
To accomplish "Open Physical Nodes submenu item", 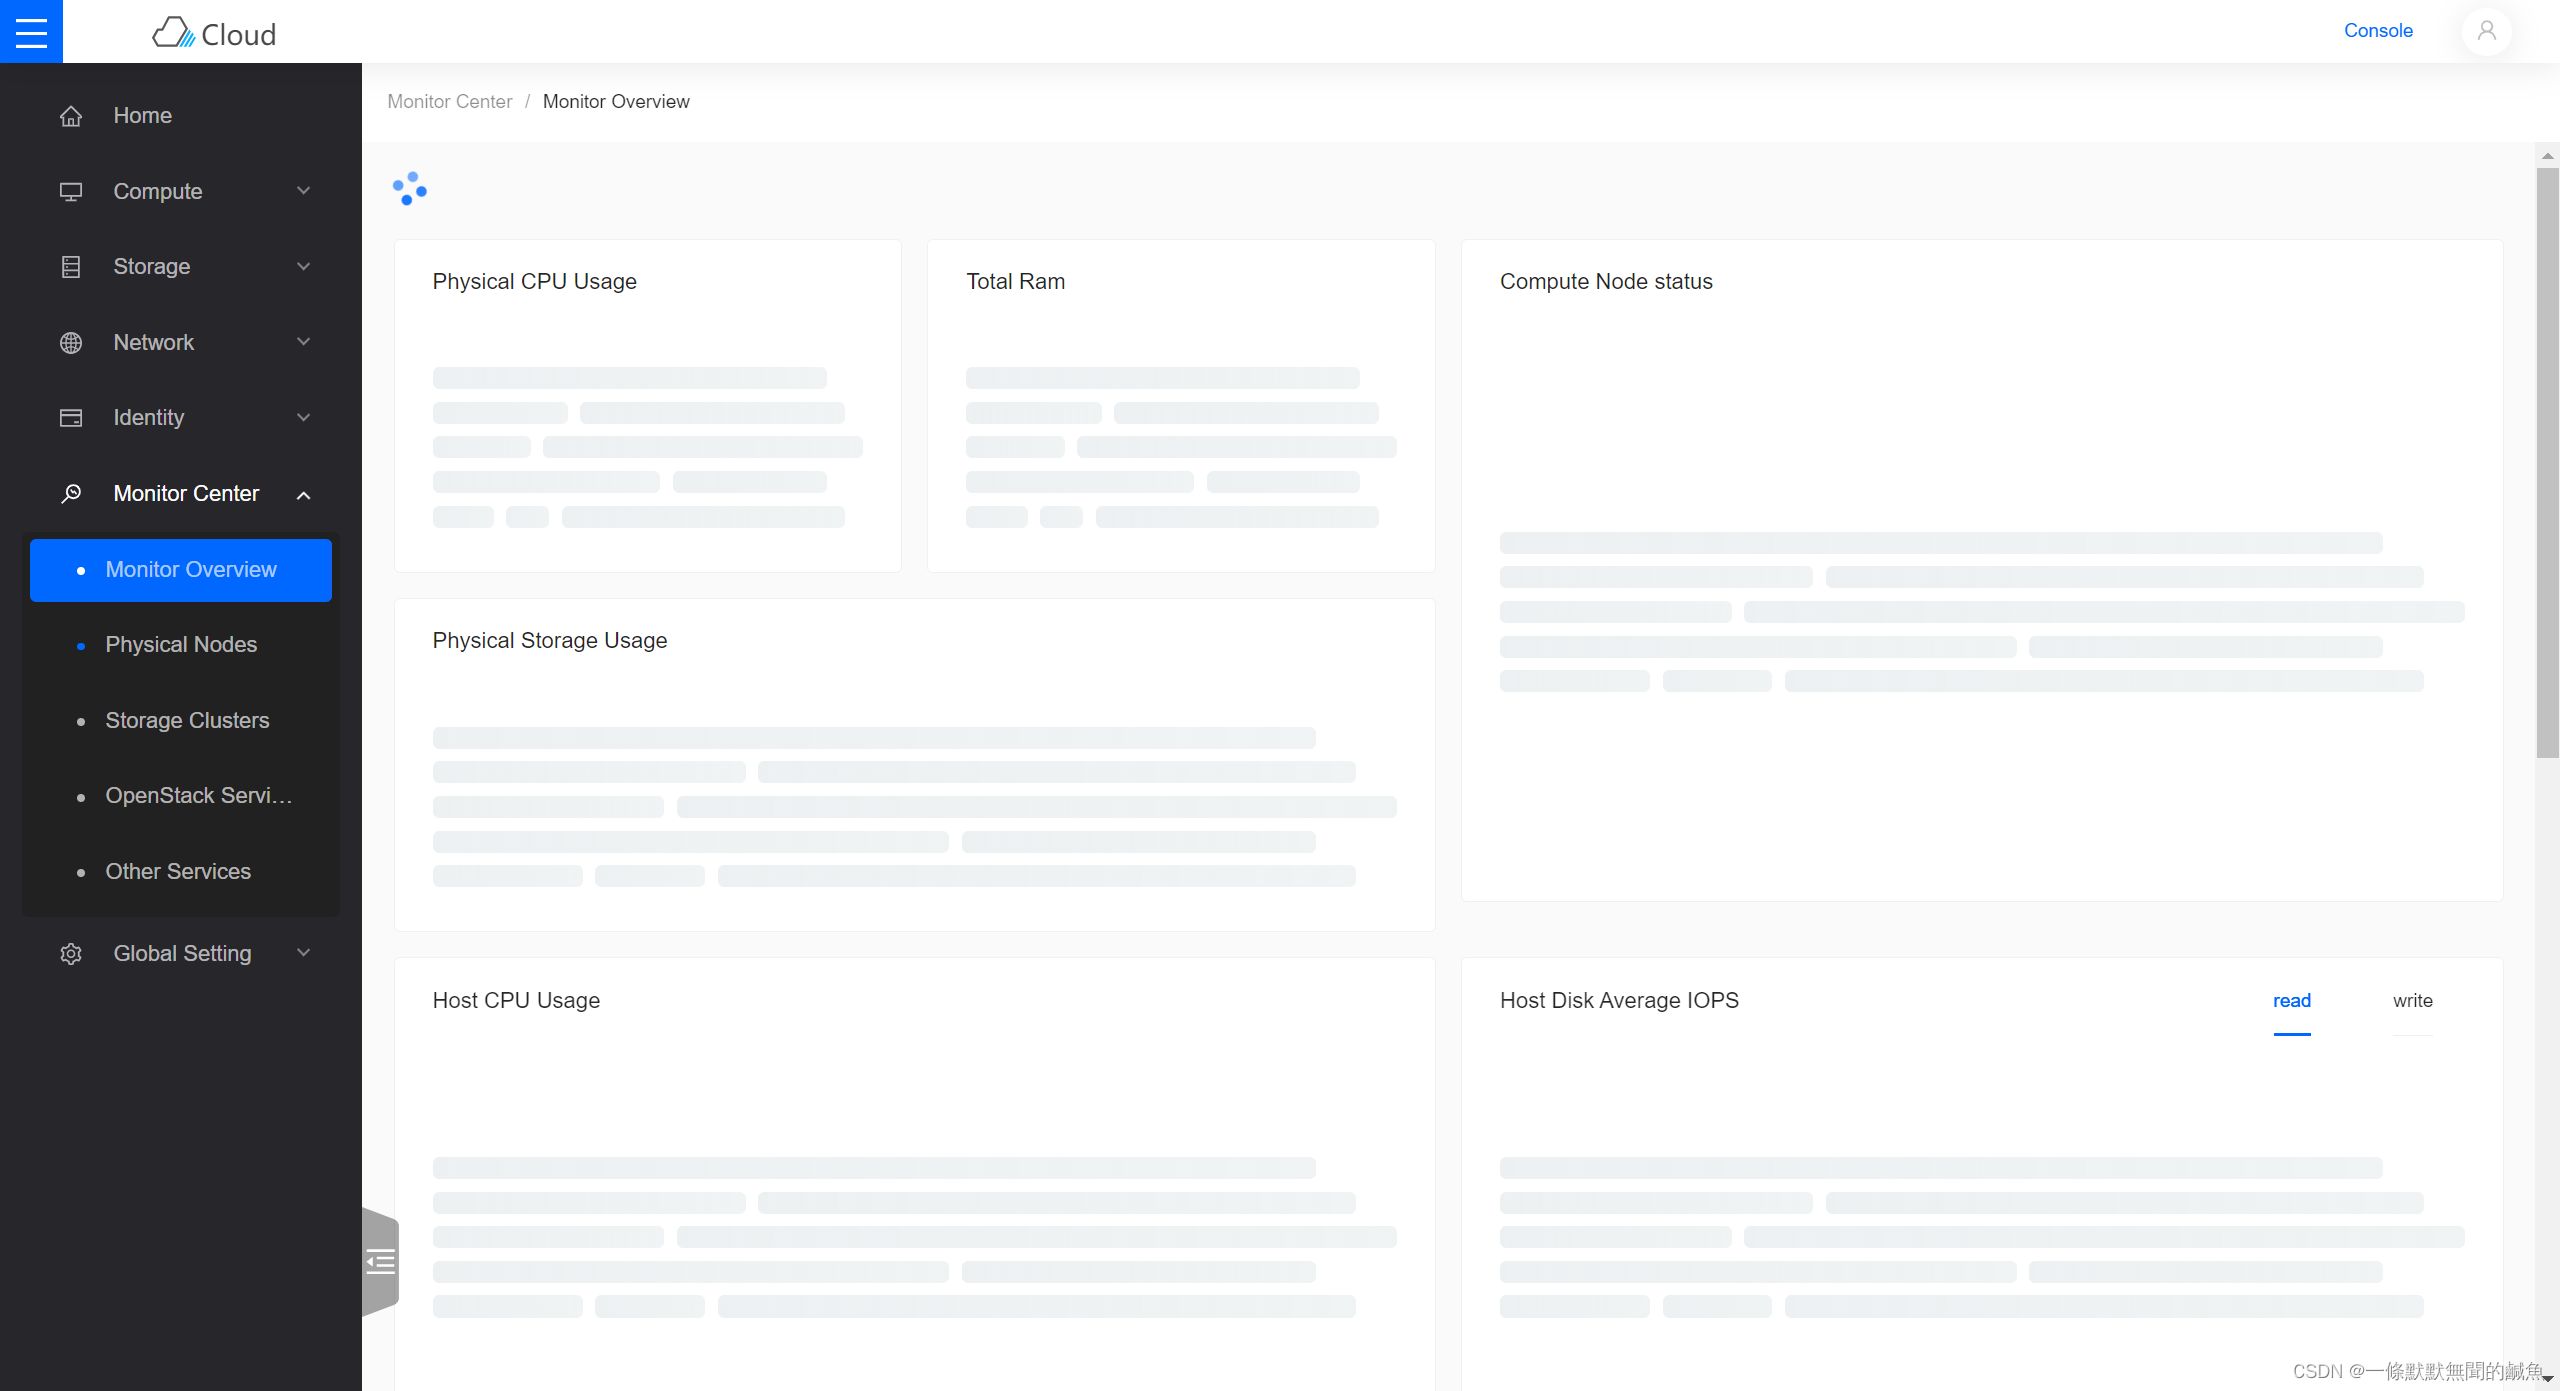I will pos(181,645).
